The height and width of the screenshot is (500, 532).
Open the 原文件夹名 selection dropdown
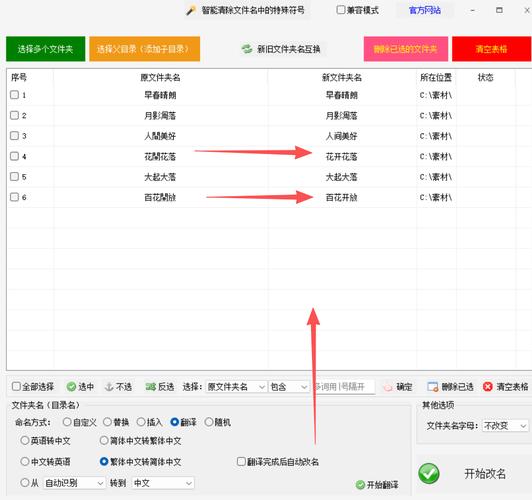236,387
